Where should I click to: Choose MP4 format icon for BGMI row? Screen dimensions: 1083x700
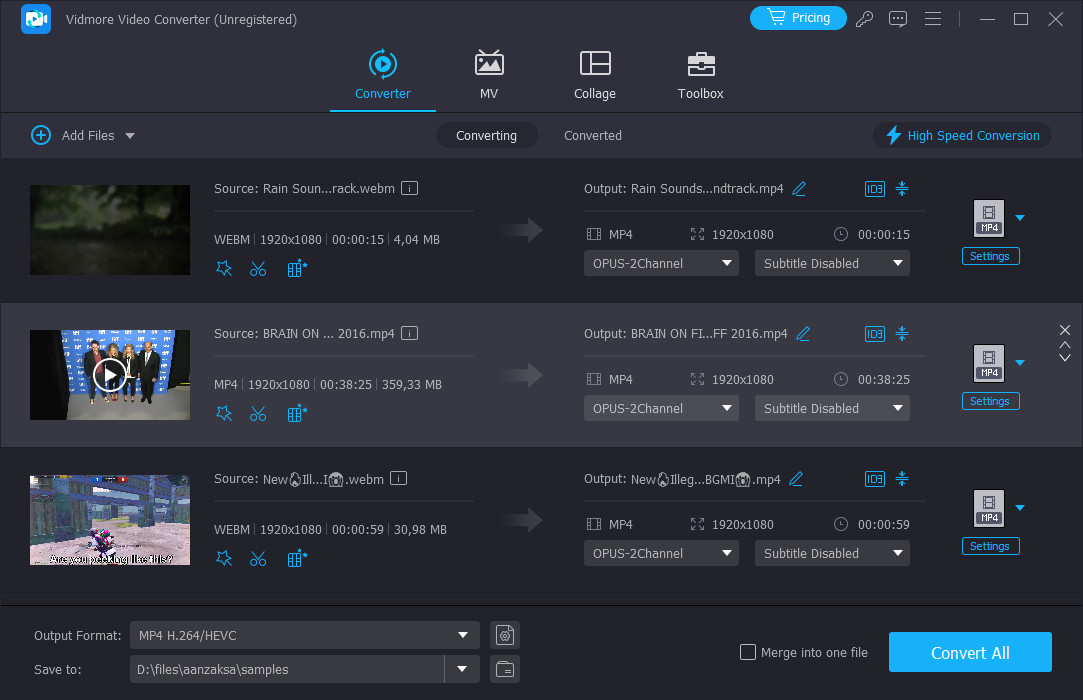pos(989,509)
